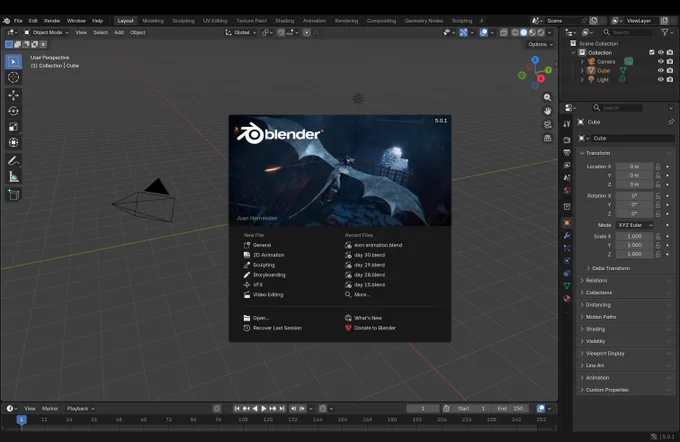Click the End frame field 250
The height and width of the screenshot is (442, 680).
click(510, 409)
